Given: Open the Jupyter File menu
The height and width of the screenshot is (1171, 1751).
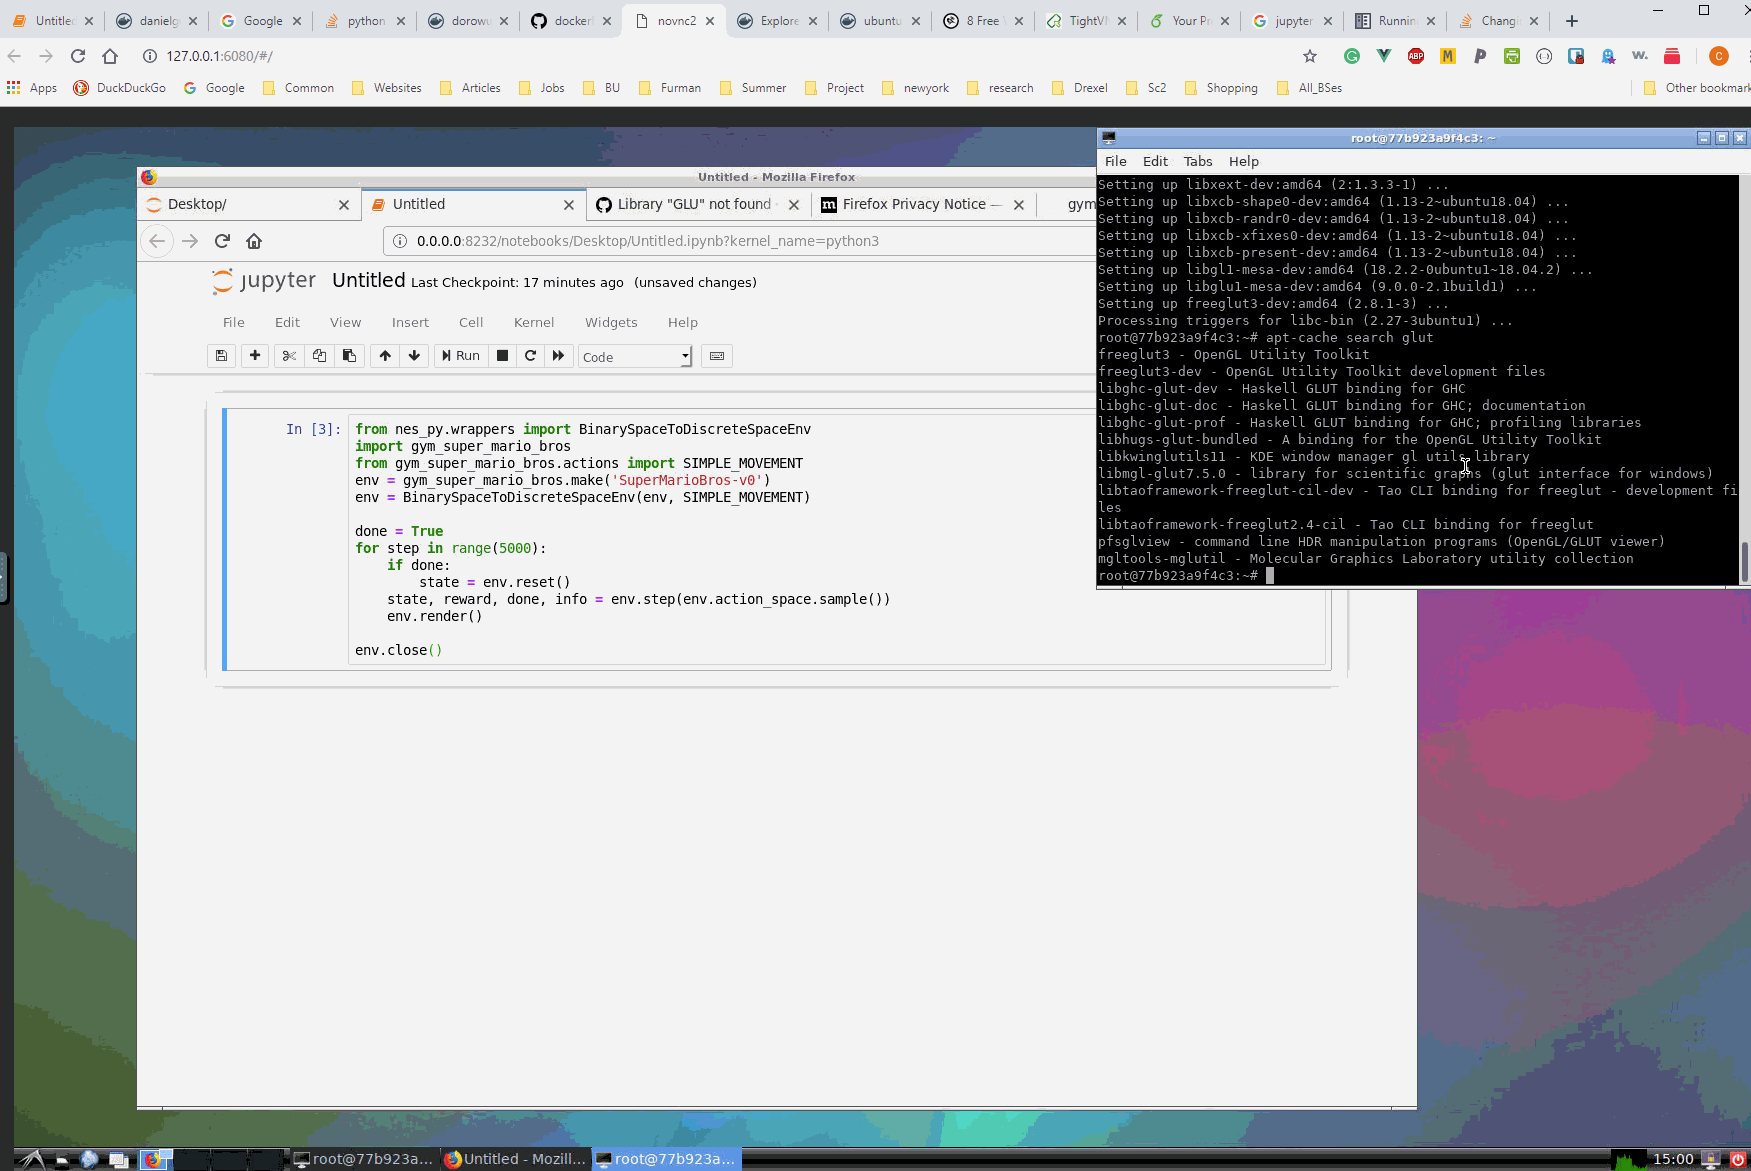Looking at the screenshot, I should click(x=234, y=322).
